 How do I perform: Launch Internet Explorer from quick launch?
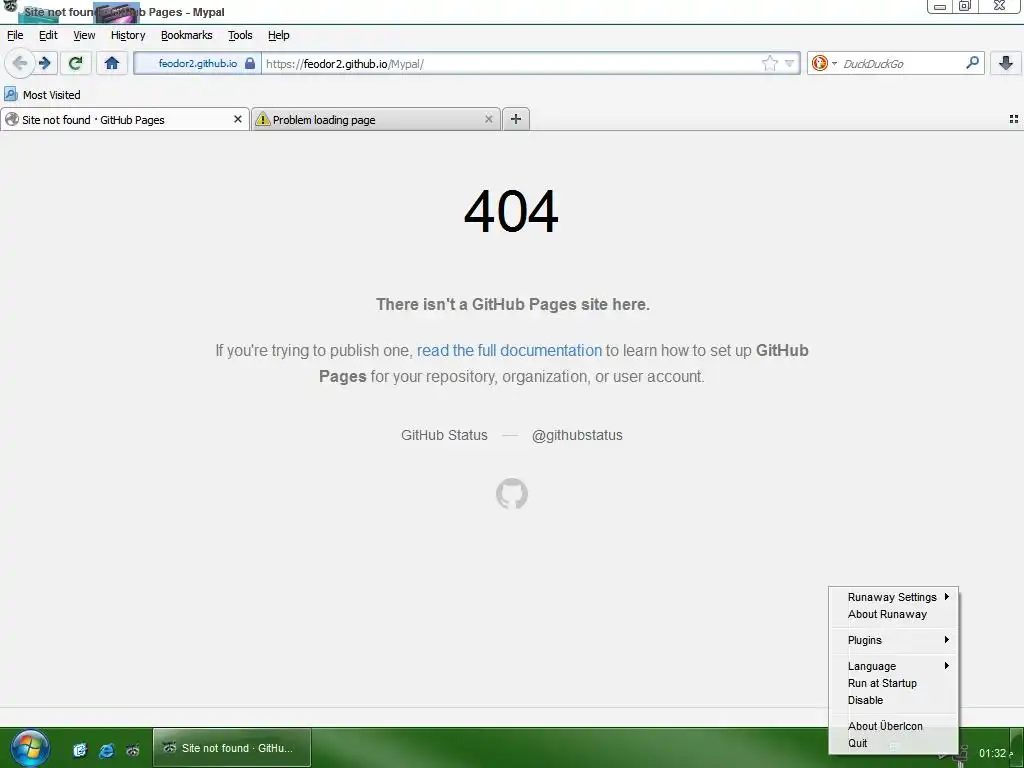tap(106, 750)
